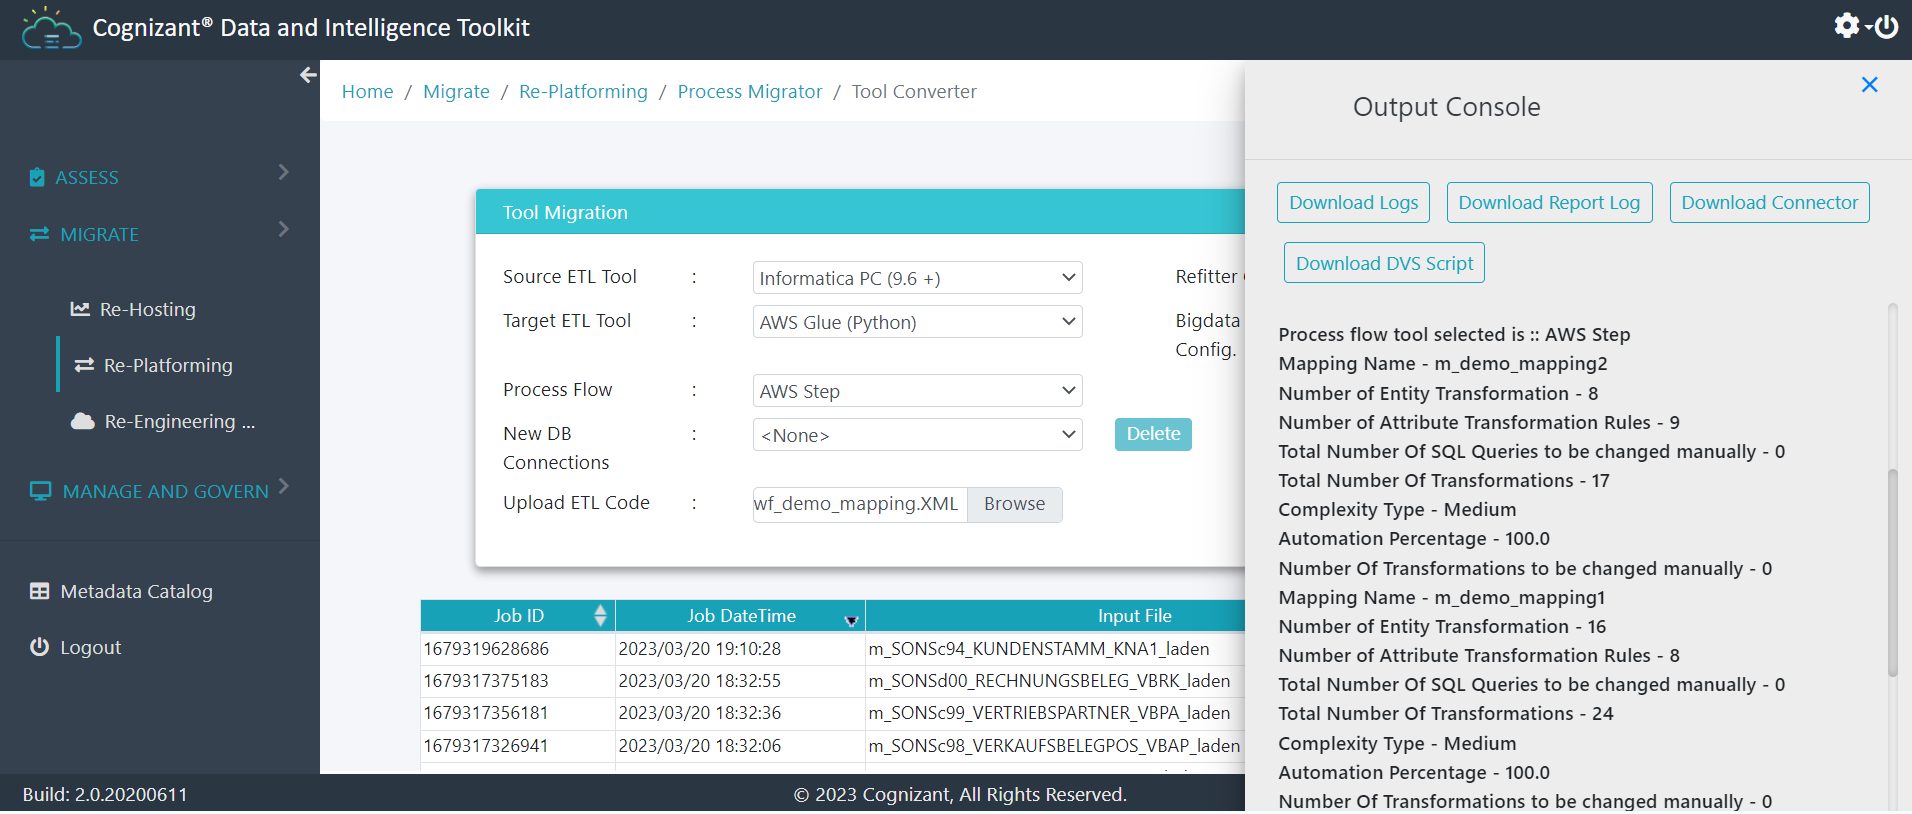Screen dimensions: 1912x814
Task: Click Browse to upload ETL code
Action: (x=1014, y=504)
